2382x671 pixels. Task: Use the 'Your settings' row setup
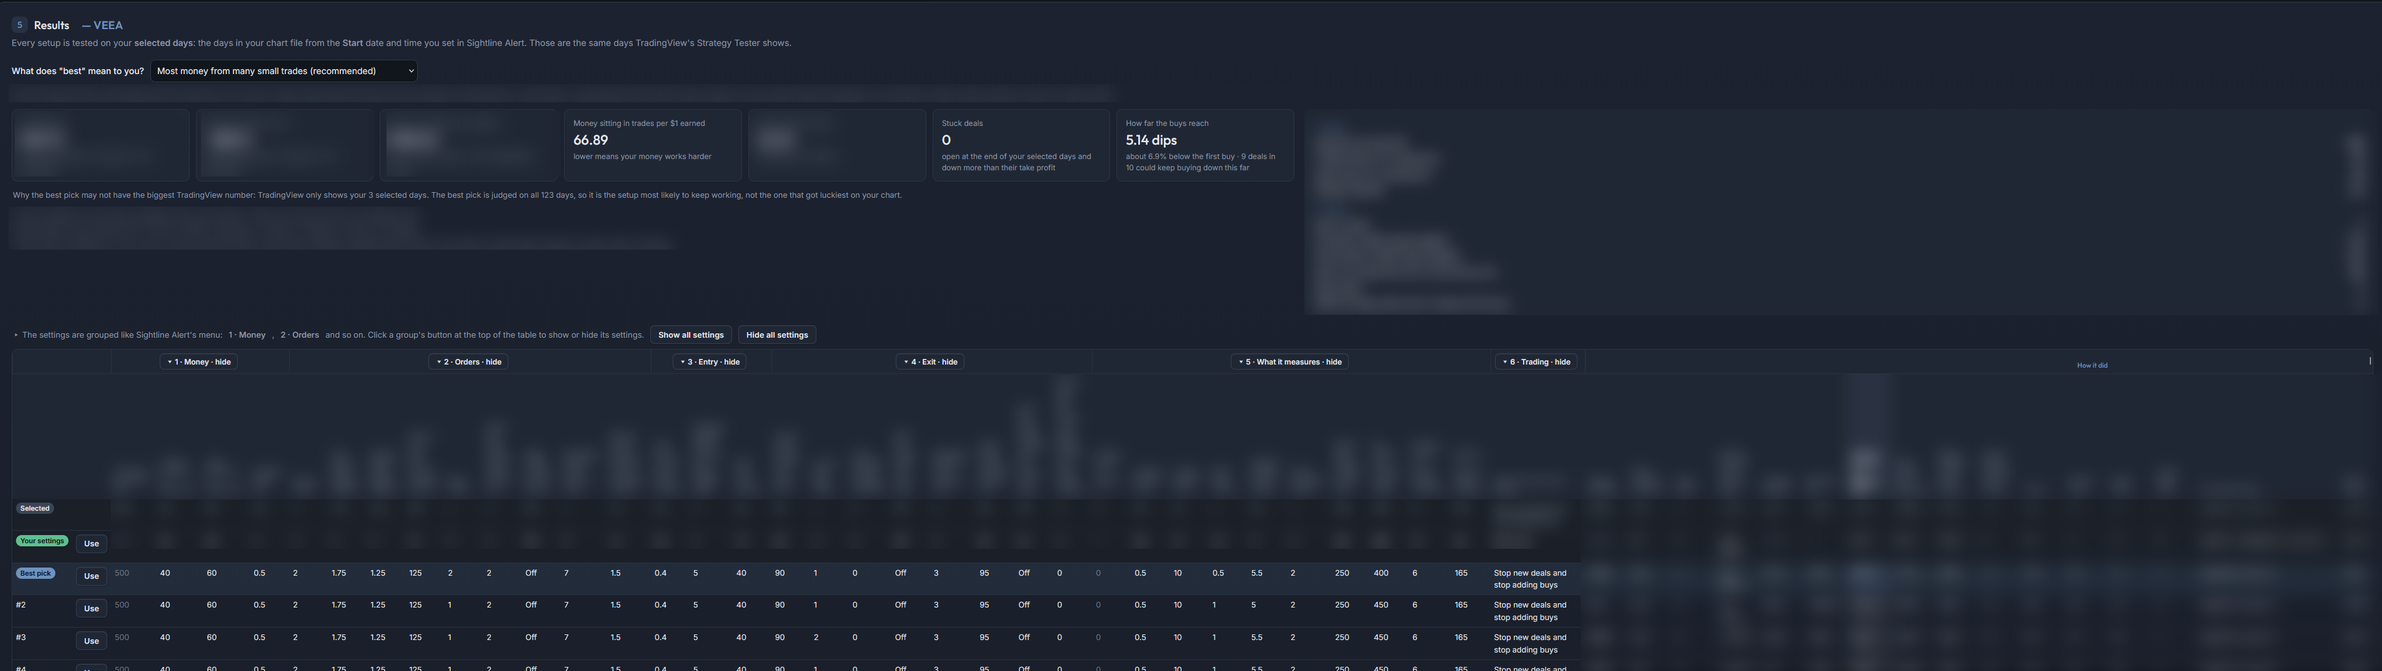click(91, 544)
